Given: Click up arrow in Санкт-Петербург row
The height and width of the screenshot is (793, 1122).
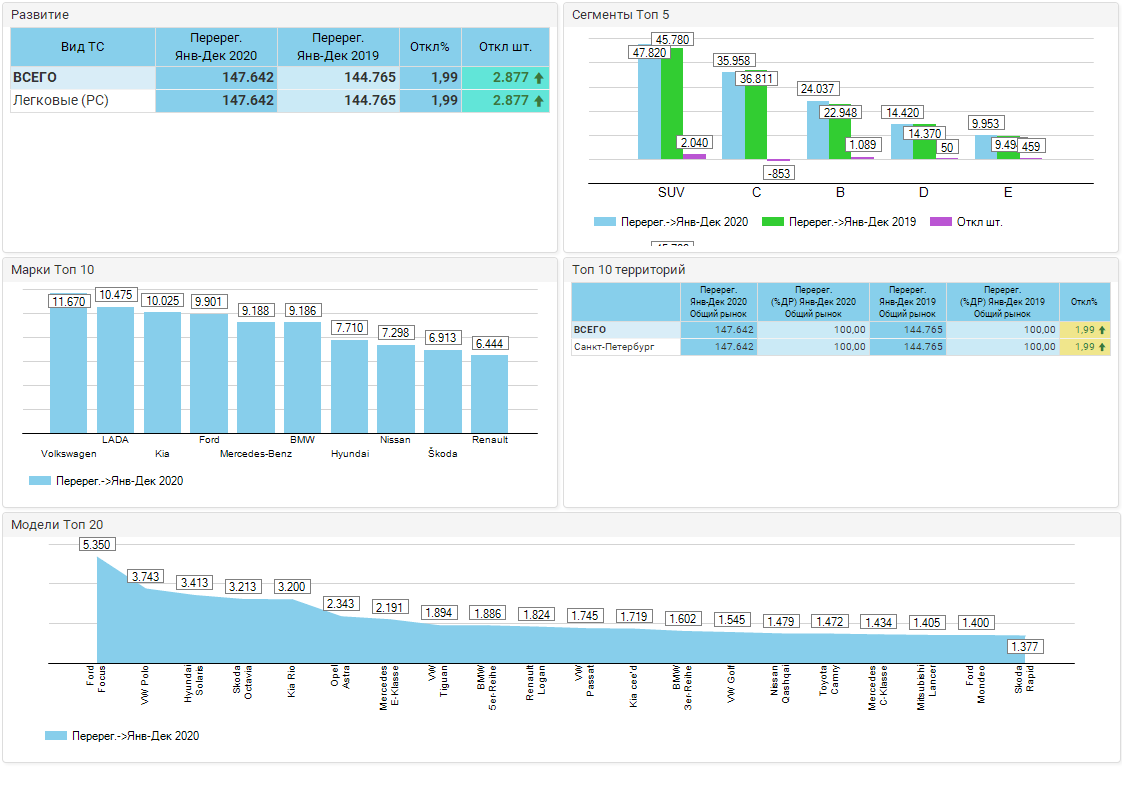Looking at the screenshot, I should pos(1101,347).
